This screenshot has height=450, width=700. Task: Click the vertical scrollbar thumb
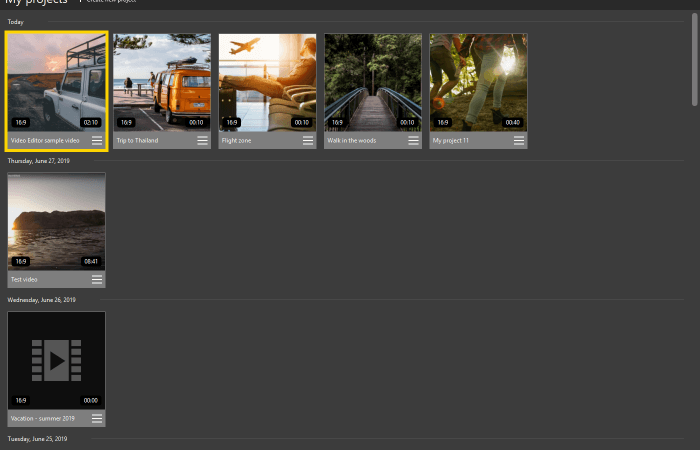695,59
